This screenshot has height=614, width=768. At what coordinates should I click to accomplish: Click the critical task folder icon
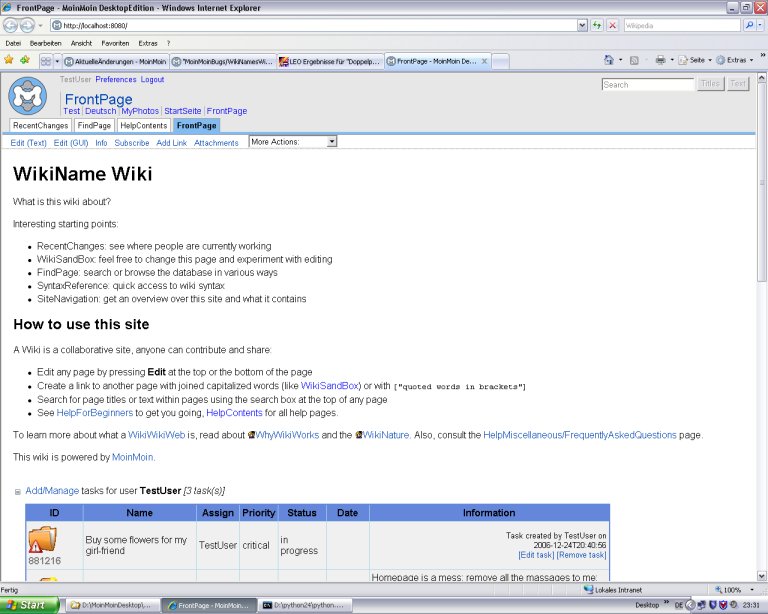point(43,540)
